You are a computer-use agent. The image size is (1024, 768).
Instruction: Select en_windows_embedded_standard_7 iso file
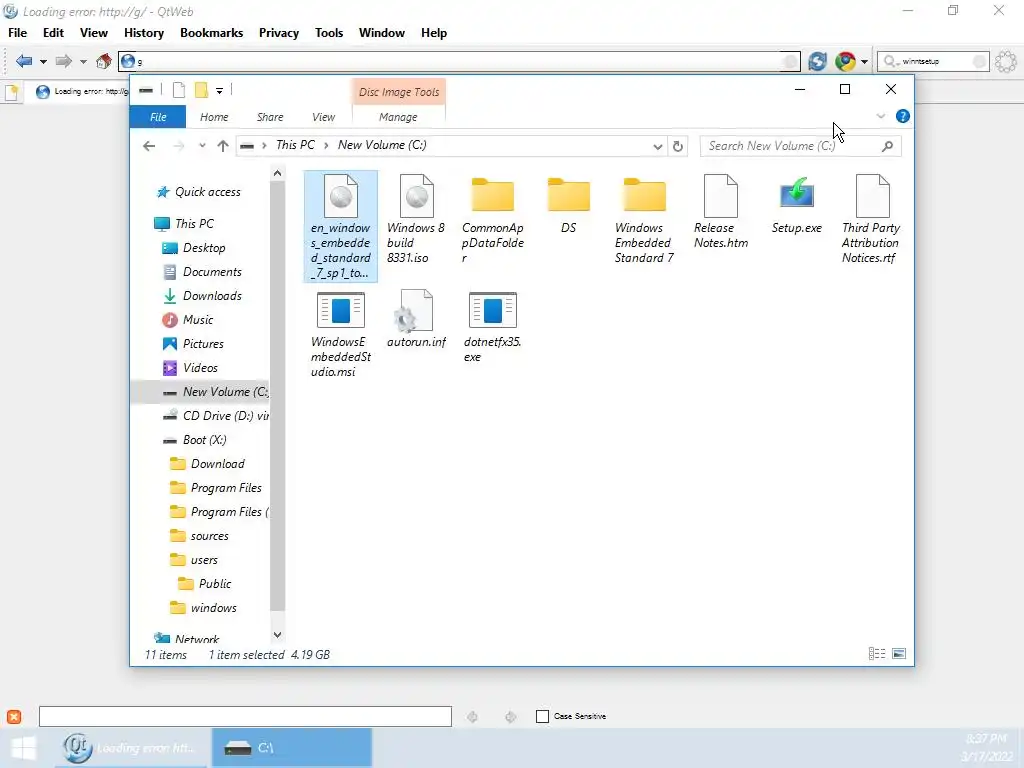(341, 226)
